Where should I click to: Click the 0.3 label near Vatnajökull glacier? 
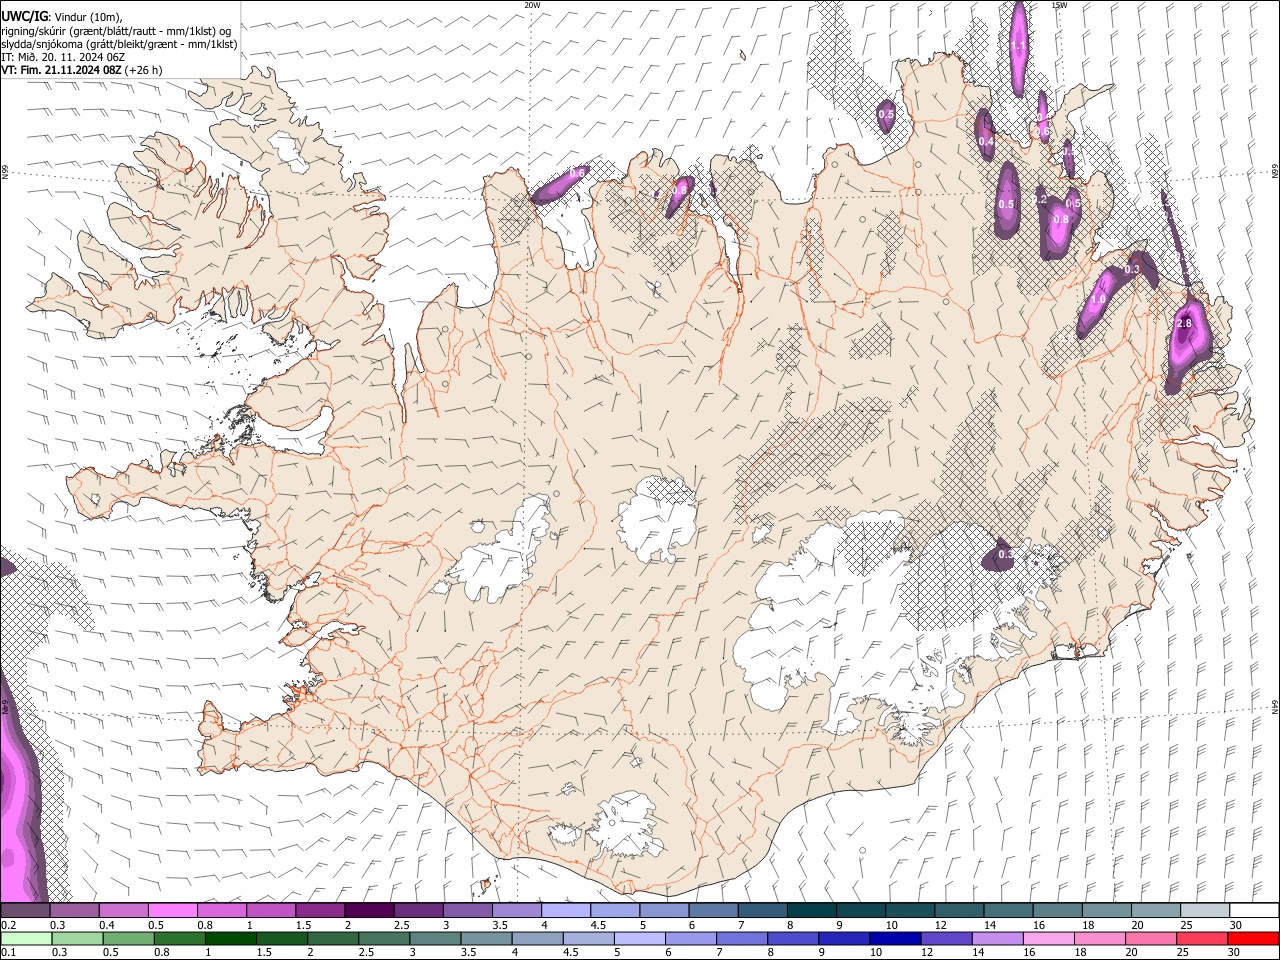1006,554
